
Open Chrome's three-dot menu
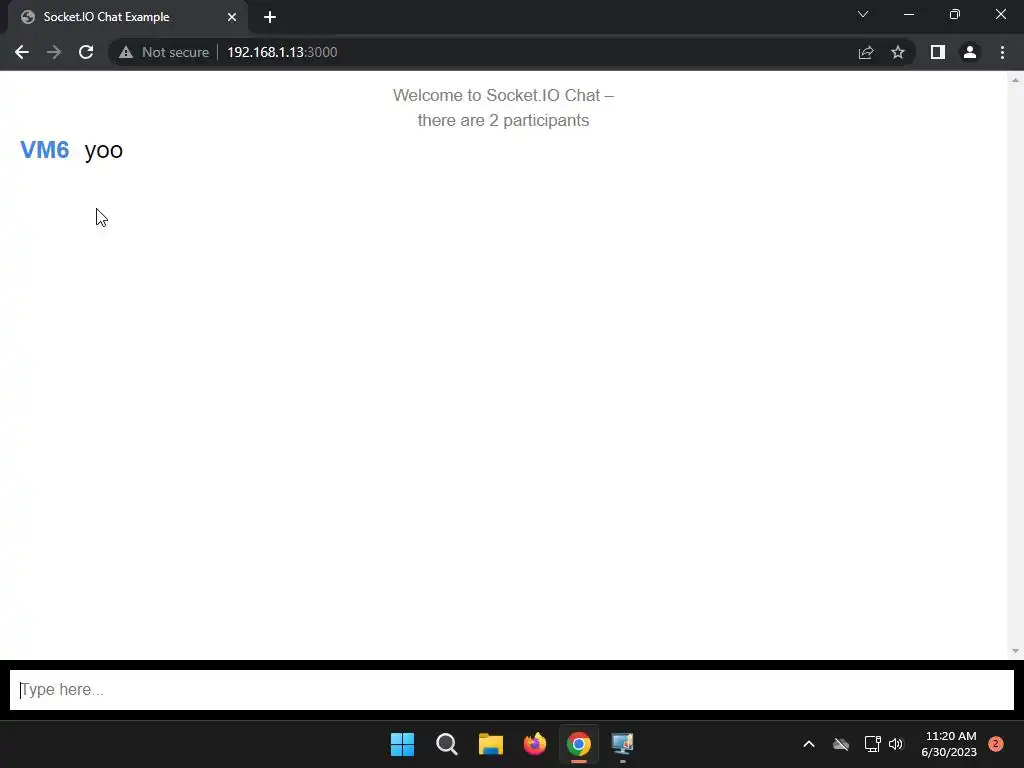pyautogui.click(x=1002, y=52)
